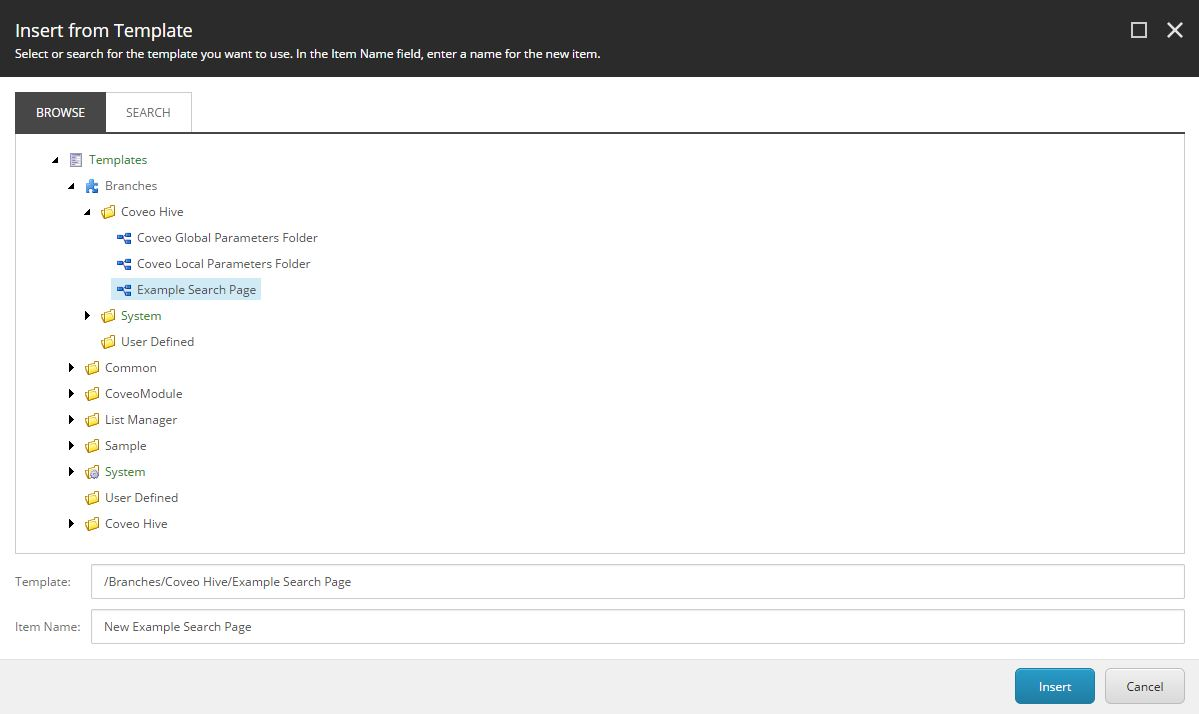Click inside the Item Name field
Screen dimensions: 1199x714
(400, 626)
